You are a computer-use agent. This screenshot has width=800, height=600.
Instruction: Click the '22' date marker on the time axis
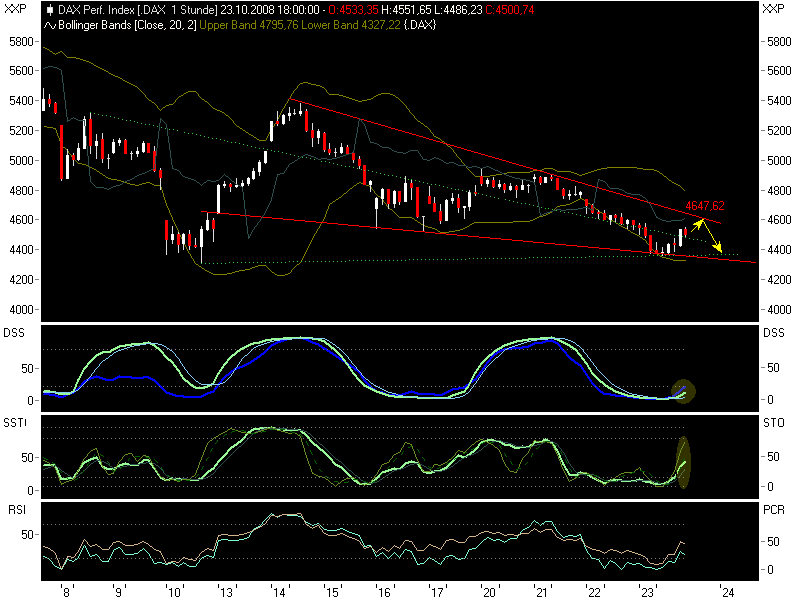pyautogui.click(x=595, y=592)
